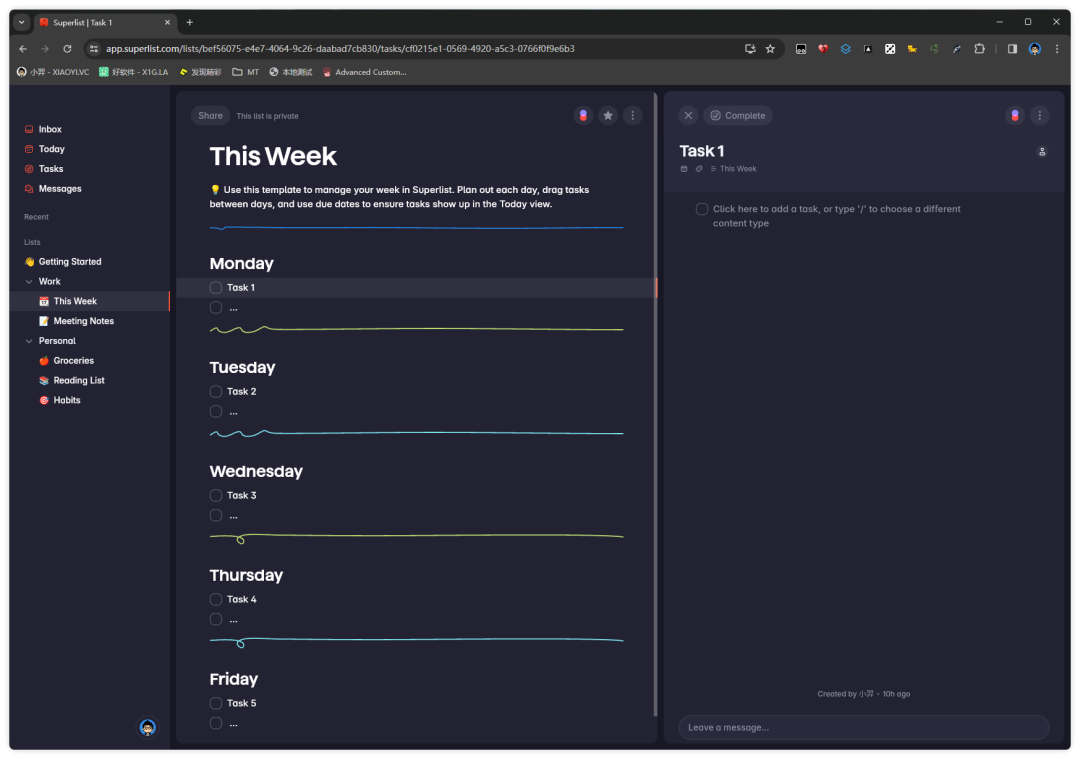Select the This Week list in sidebar
Image resolution: width=1080 pixels, height=759 pixels.
pyautogui.click(x=90, y=301)
